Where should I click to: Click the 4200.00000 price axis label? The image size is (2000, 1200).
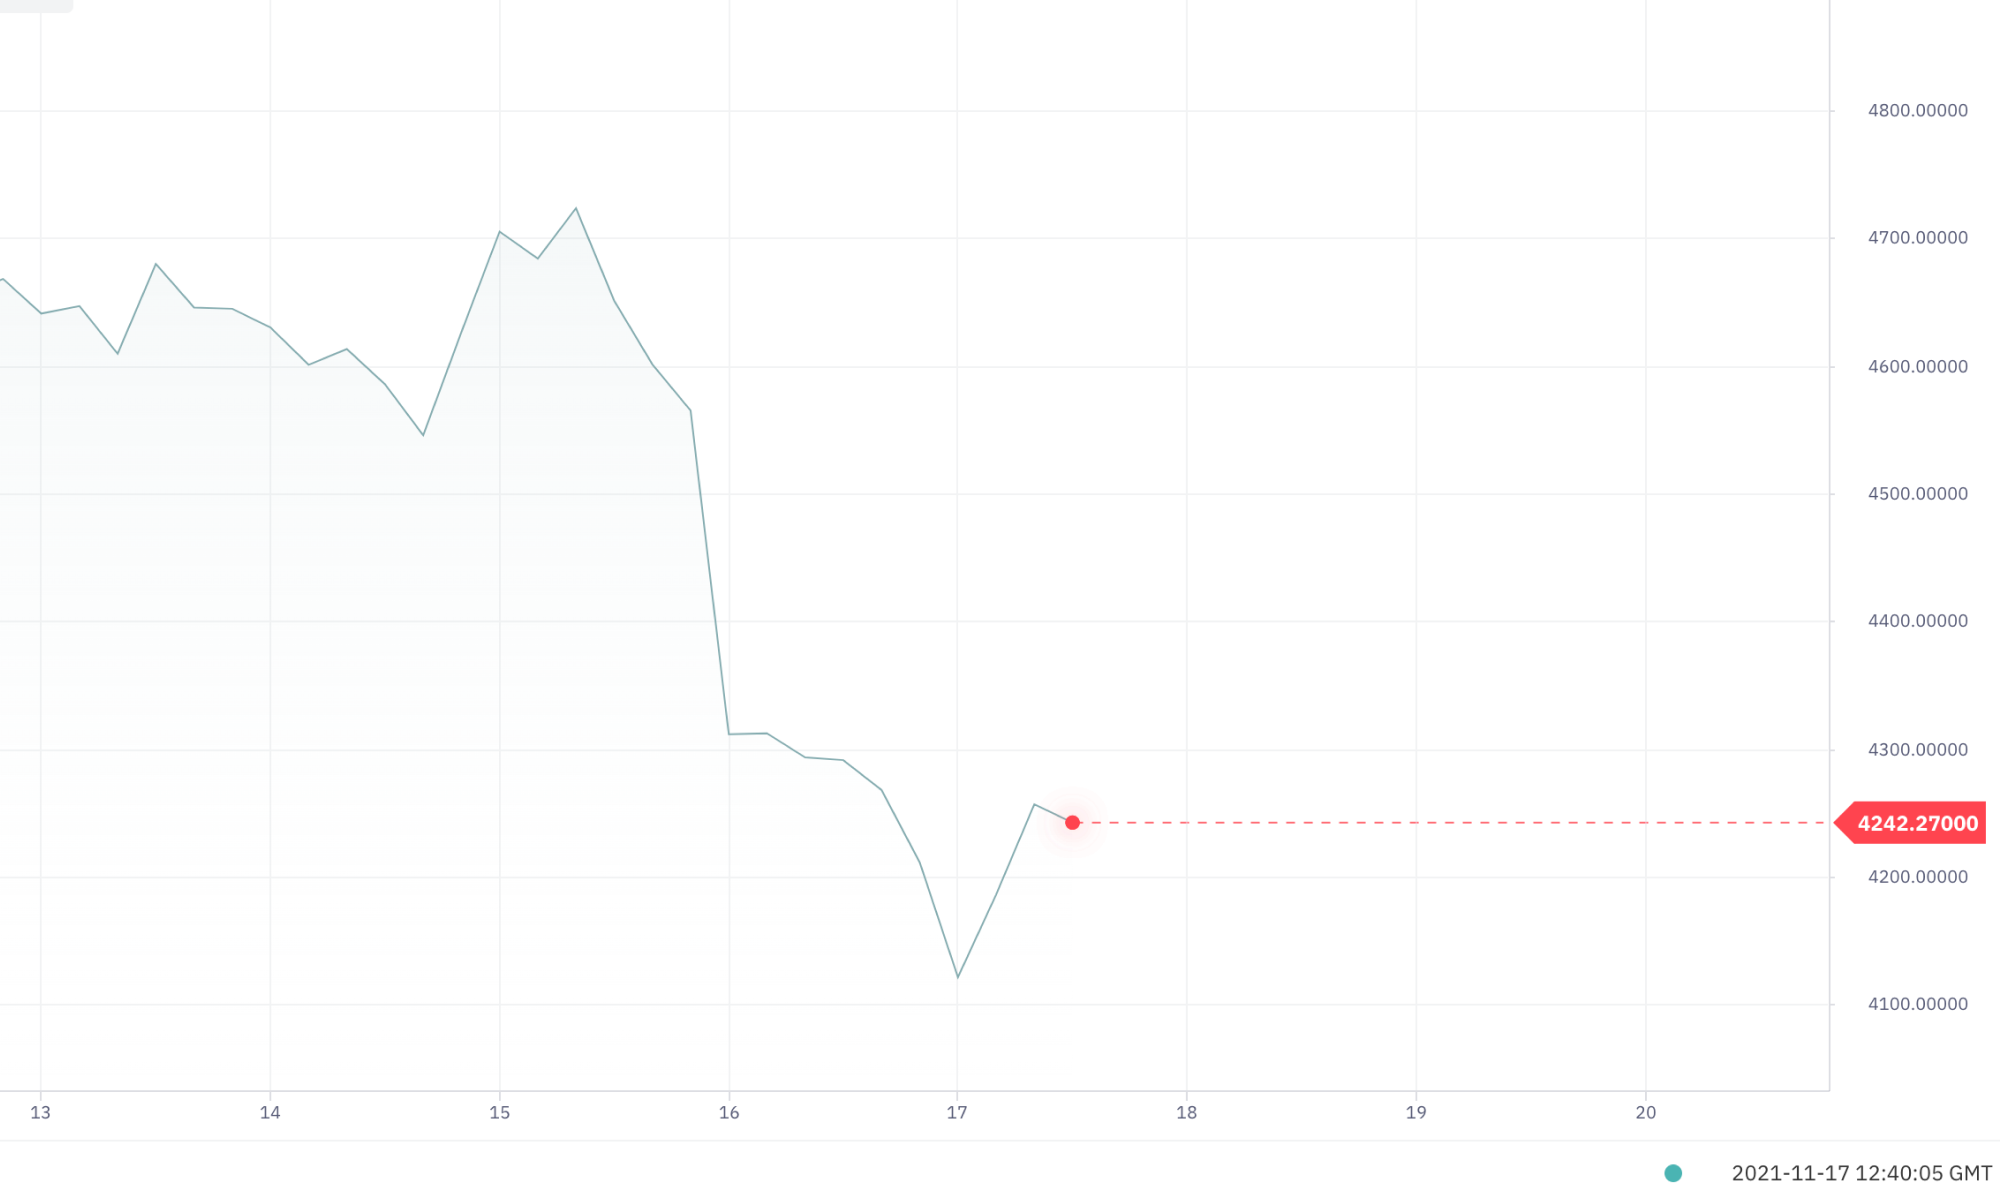click(x=1917, y=877)
